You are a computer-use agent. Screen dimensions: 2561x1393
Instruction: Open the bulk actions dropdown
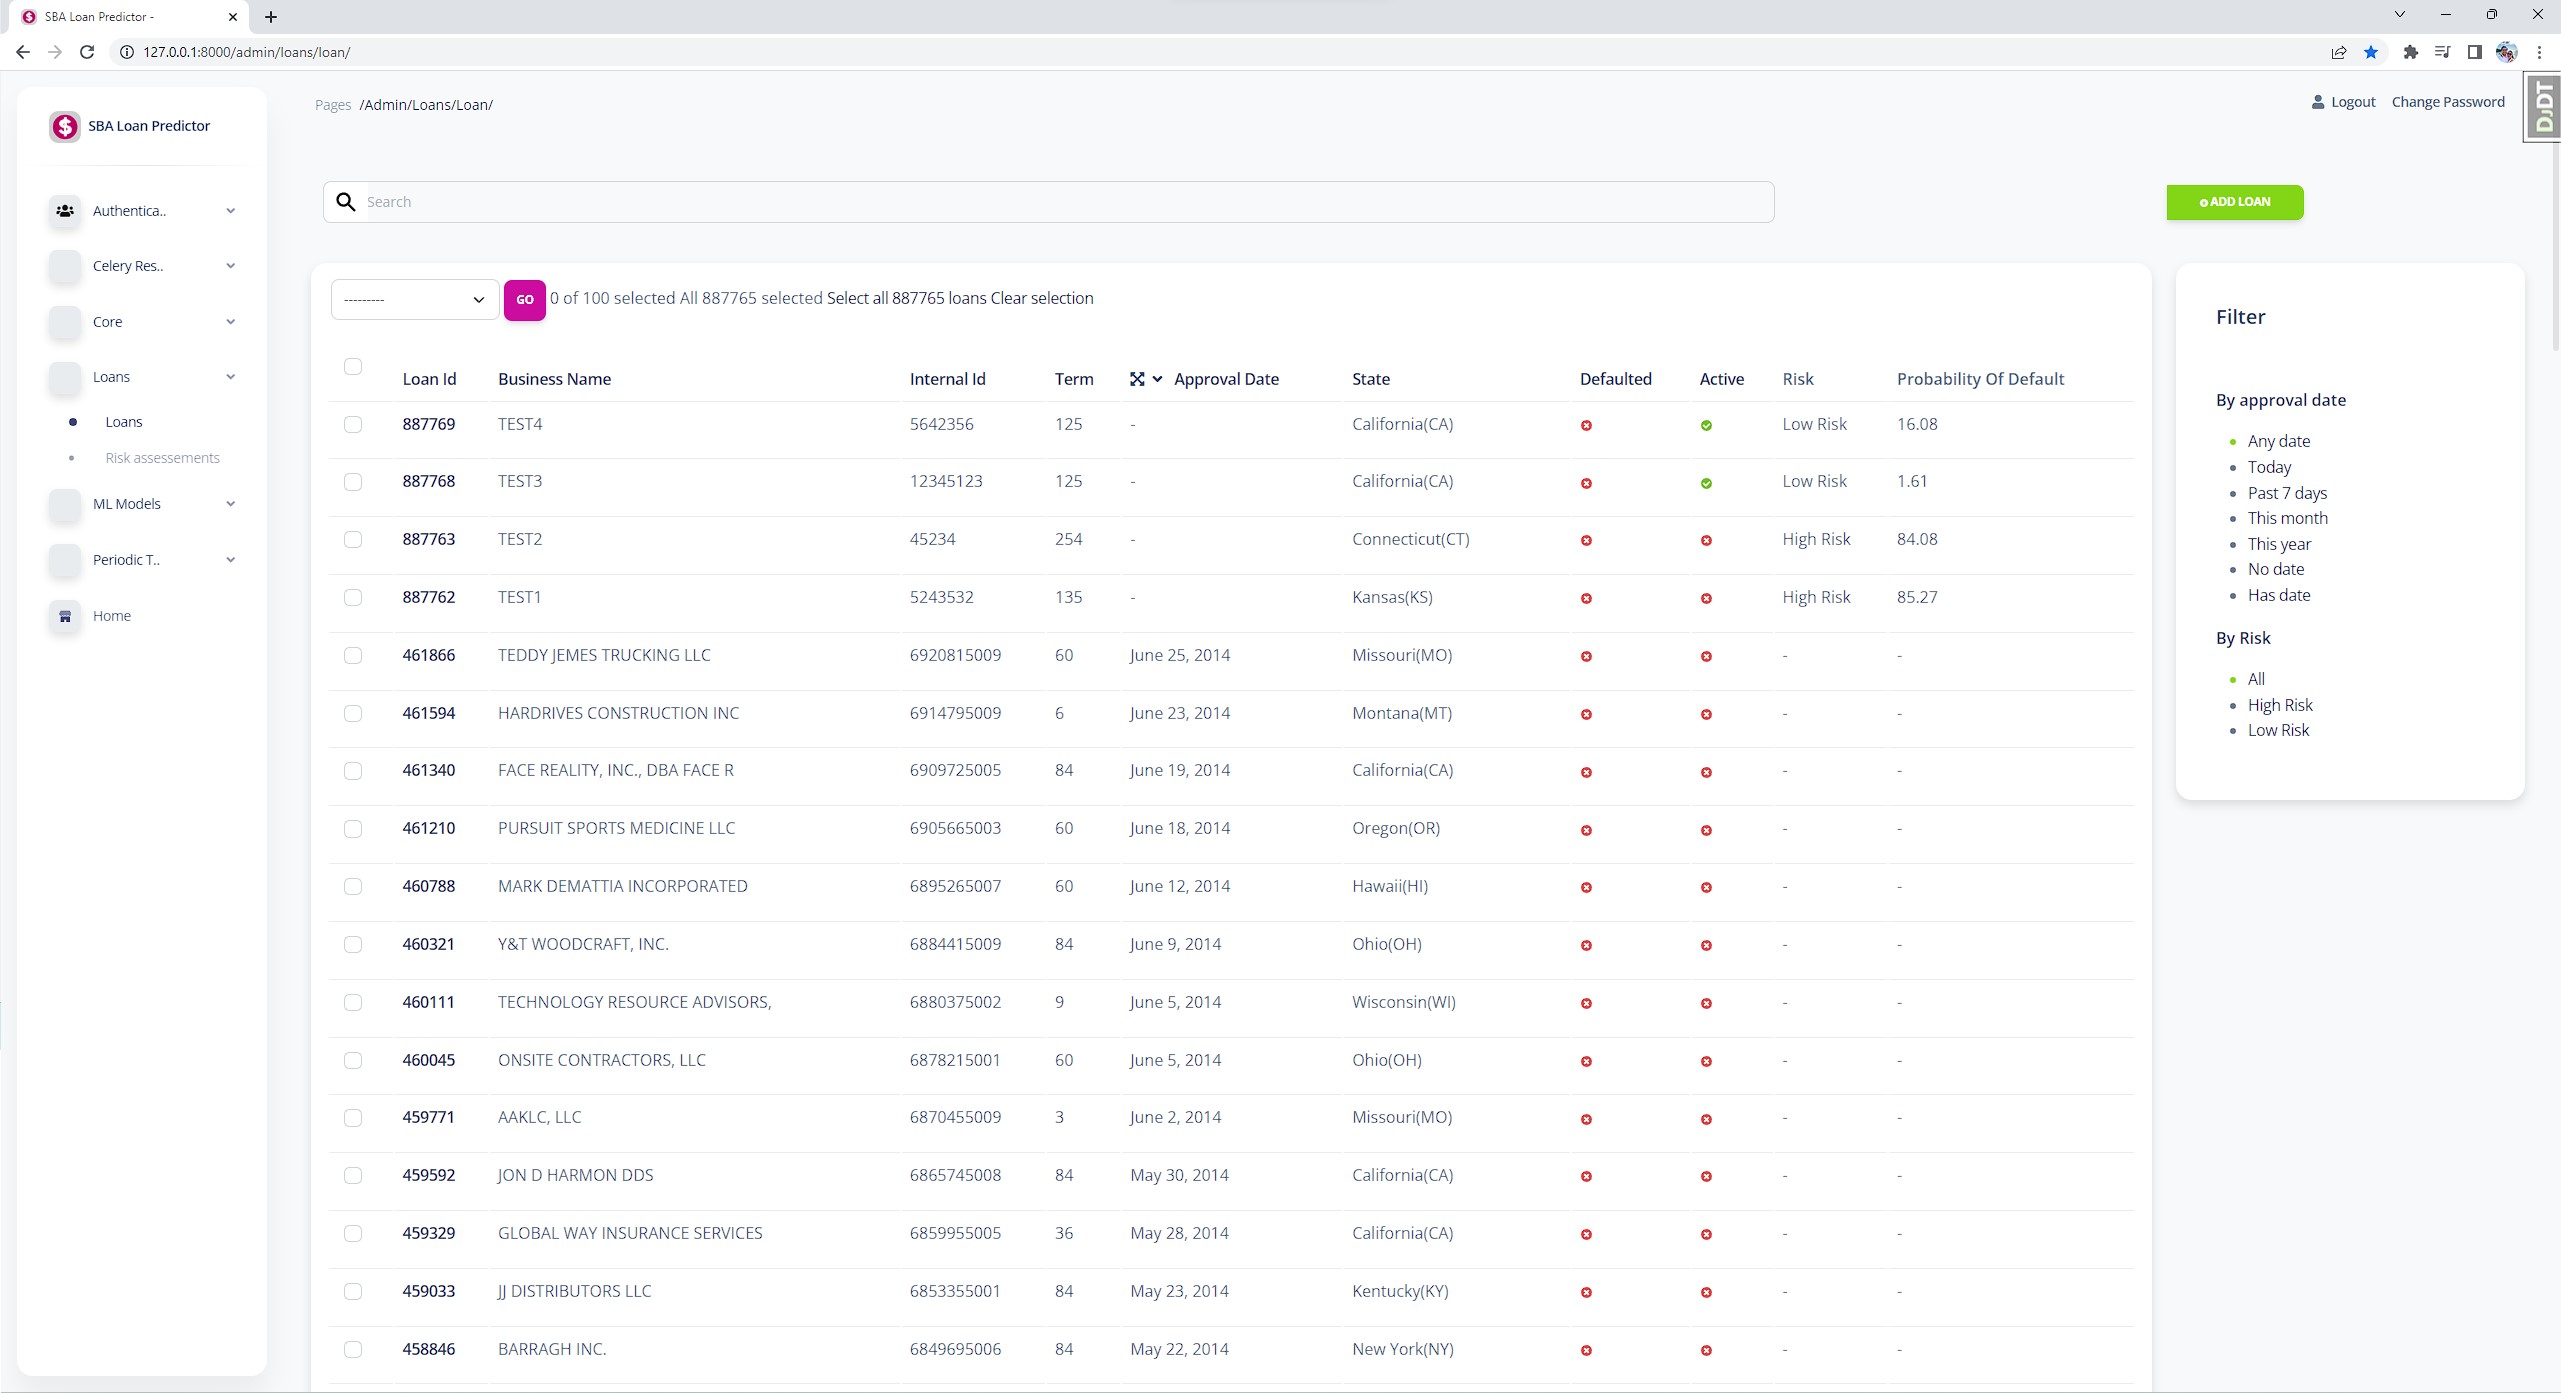tap(413, 298)
